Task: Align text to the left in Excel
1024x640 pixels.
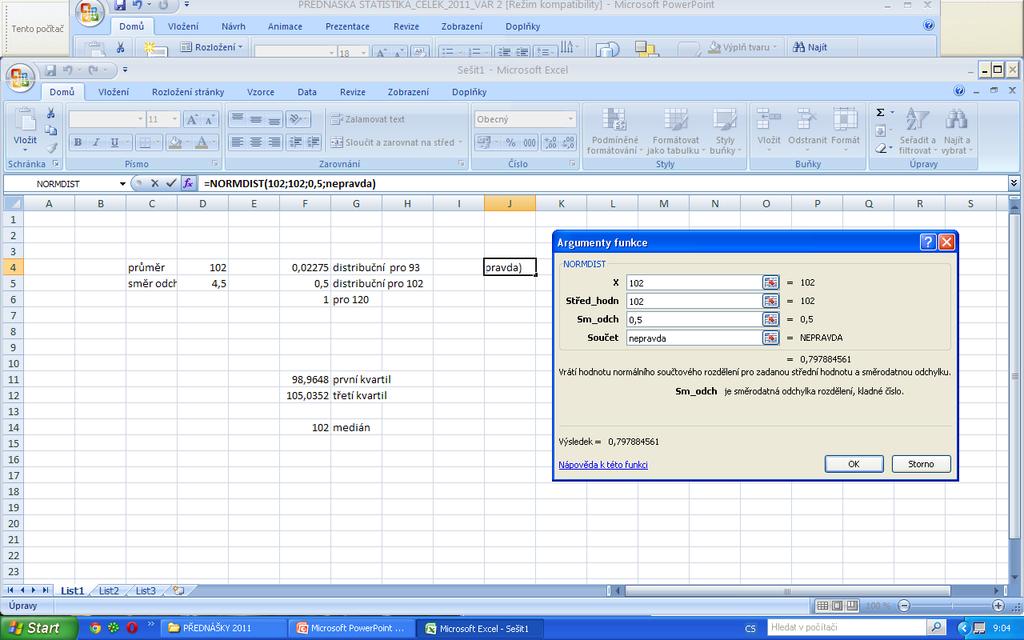Action: click(x=237, y=142)
